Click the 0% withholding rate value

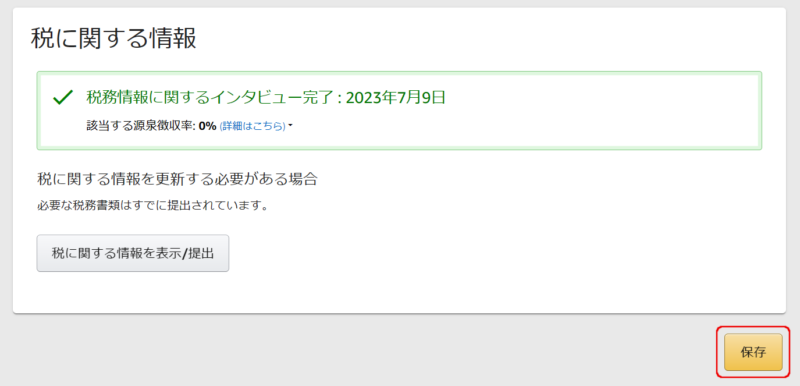[x=208, y=126]
